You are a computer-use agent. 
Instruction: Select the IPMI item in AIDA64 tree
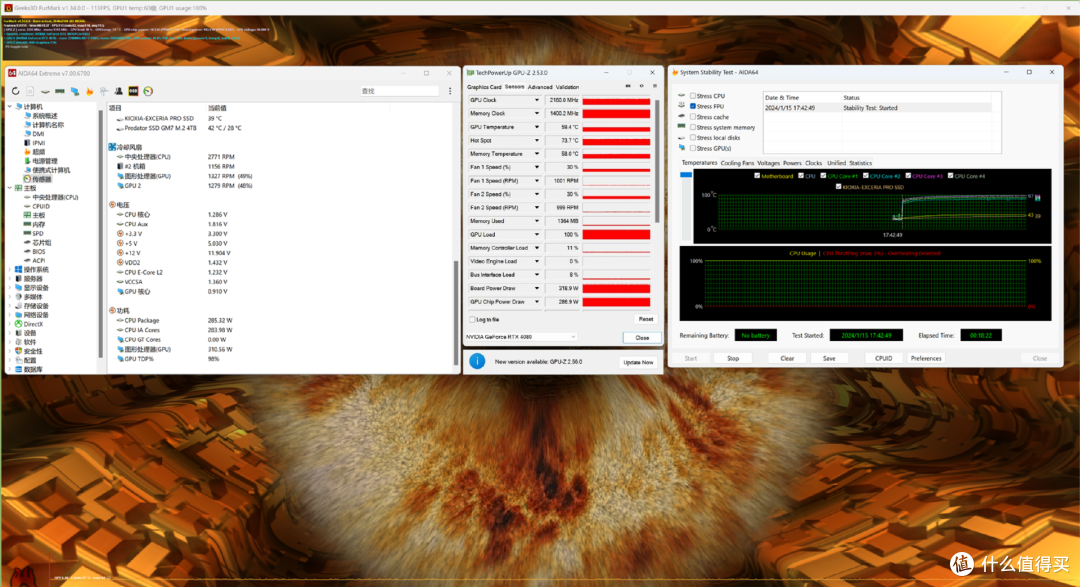34,143
